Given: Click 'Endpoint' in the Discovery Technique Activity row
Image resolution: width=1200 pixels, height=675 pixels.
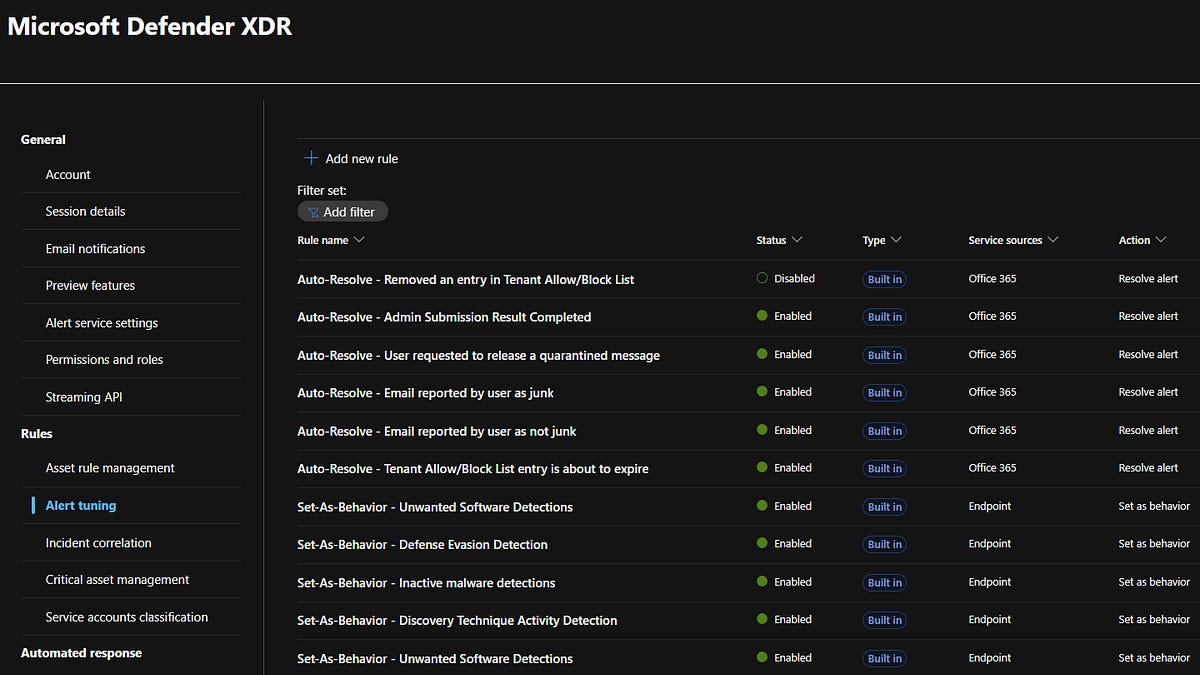Looking at the screenshot, I should 990,620.
